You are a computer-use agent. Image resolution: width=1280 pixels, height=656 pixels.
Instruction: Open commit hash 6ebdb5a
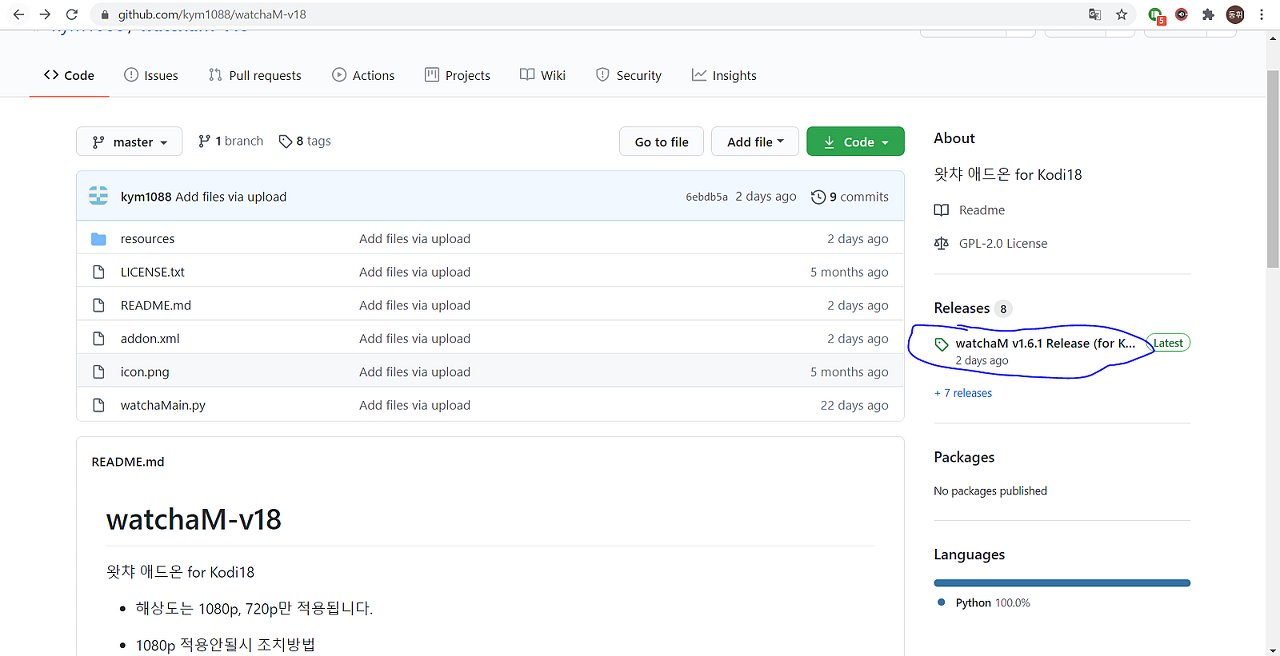(706, 197)
